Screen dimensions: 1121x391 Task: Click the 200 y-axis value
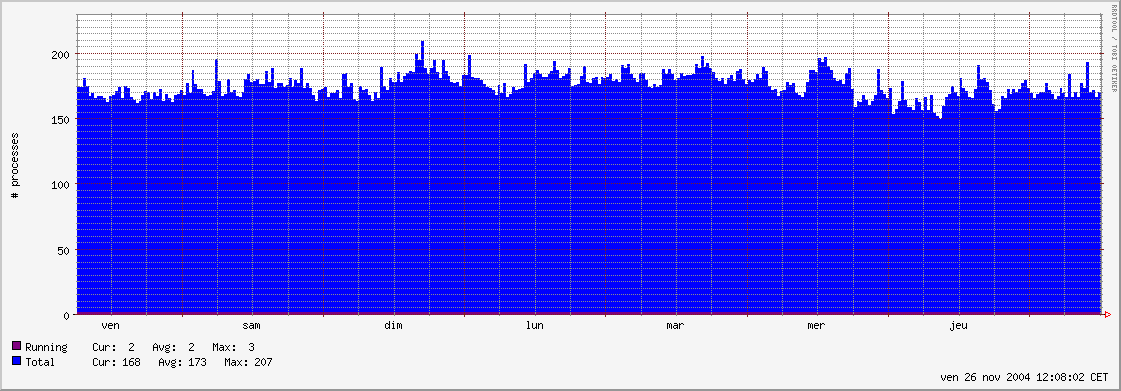61,54
